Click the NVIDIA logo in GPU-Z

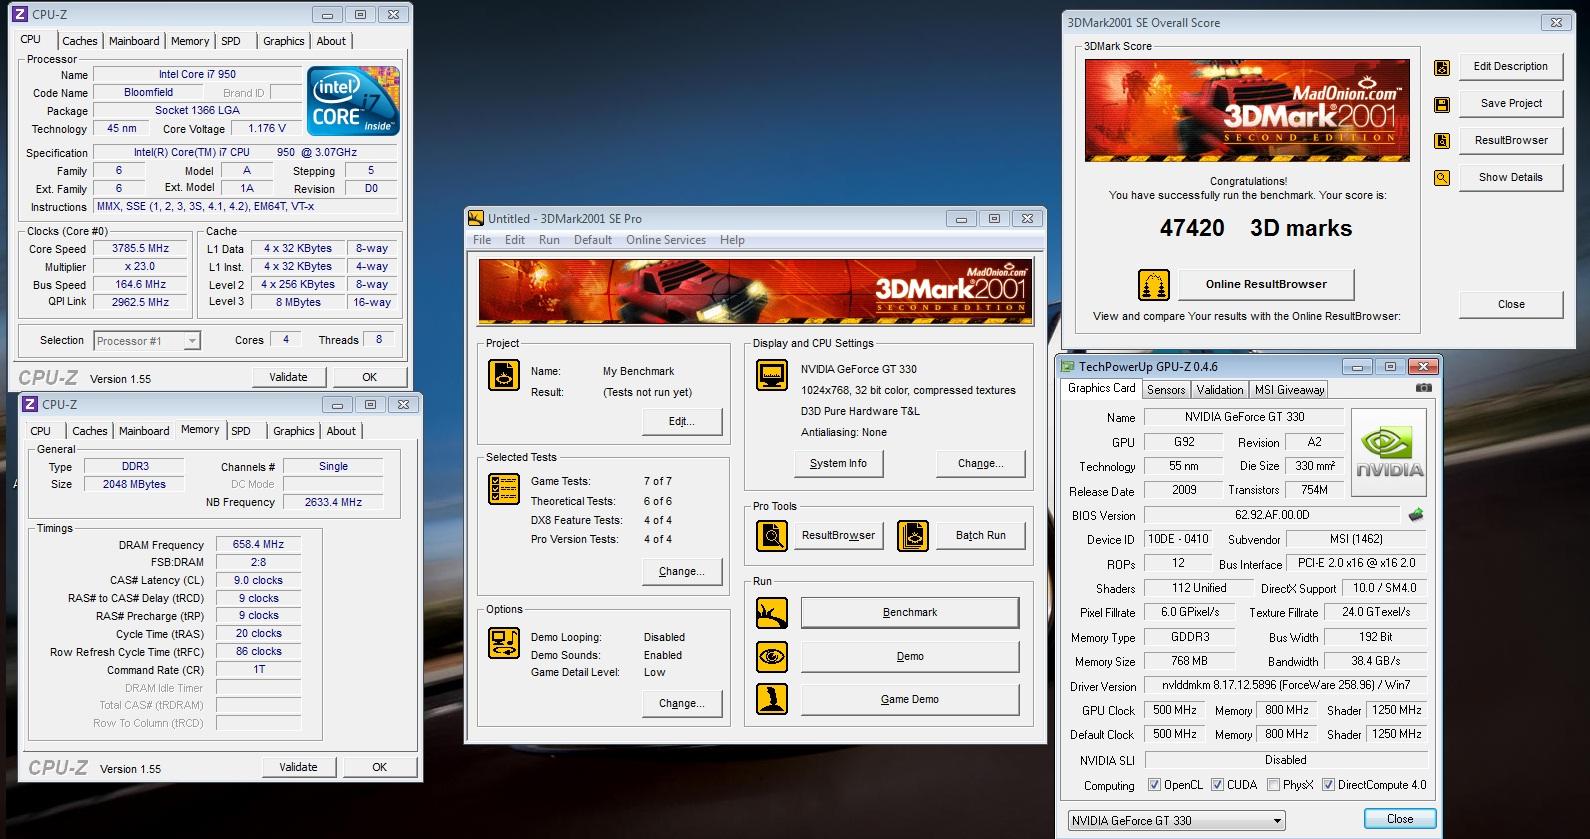pos(1389,452)
